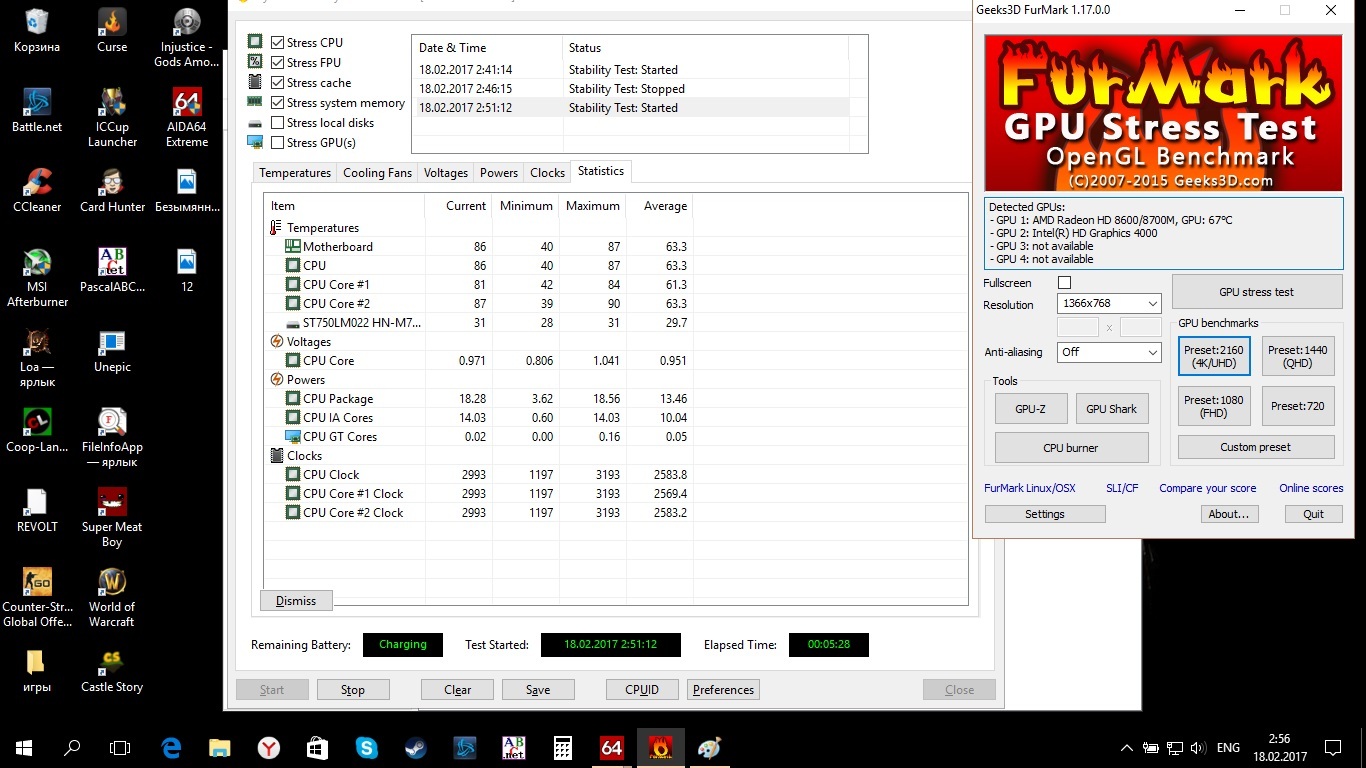Screen dimensions: 1366x768
Task: Click Clear button in stability test
Action: tap(458, 690)
